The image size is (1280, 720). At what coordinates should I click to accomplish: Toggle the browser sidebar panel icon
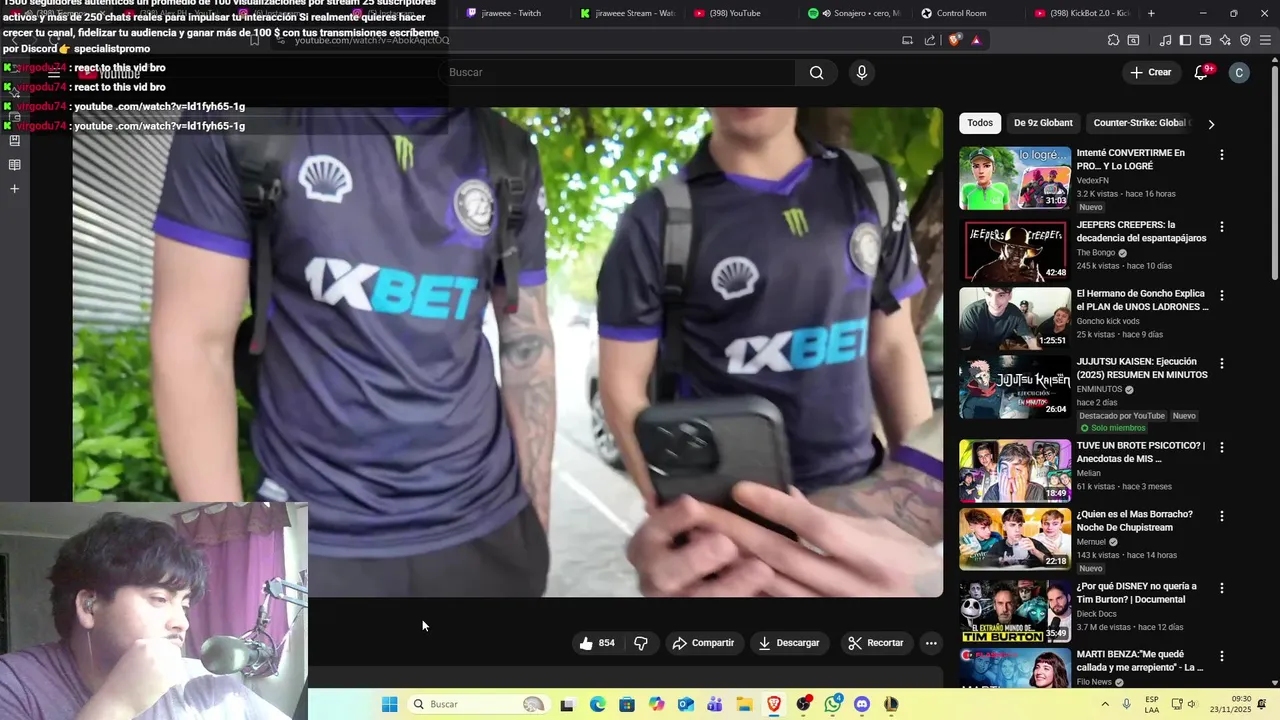point(1185,40)
